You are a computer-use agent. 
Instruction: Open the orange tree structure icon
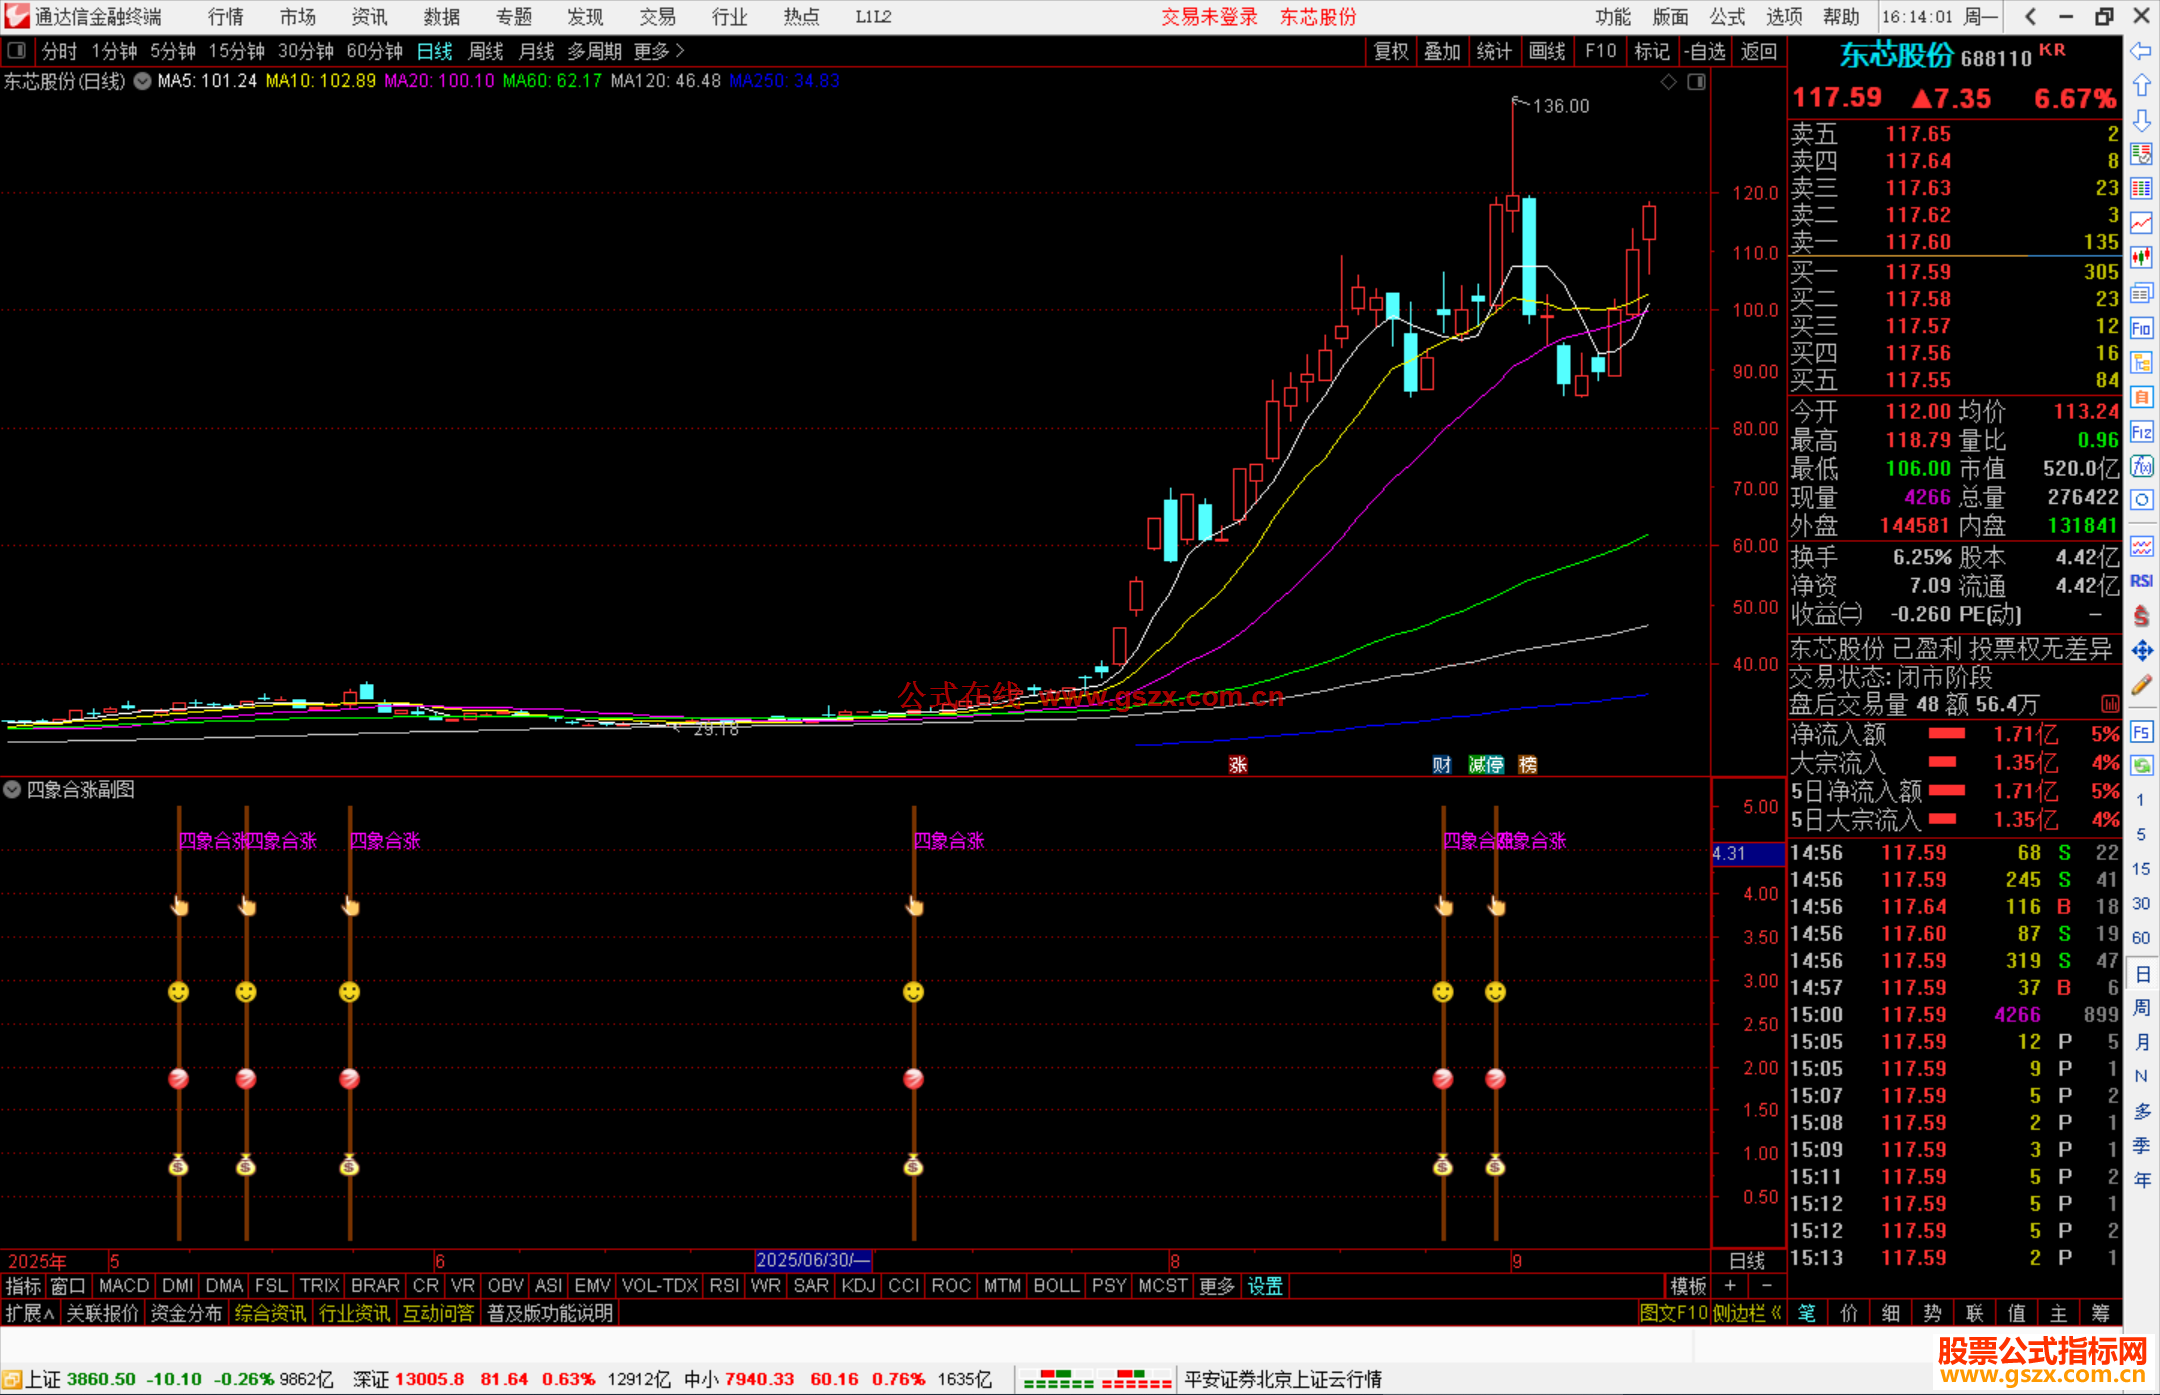coord(2141,362)
